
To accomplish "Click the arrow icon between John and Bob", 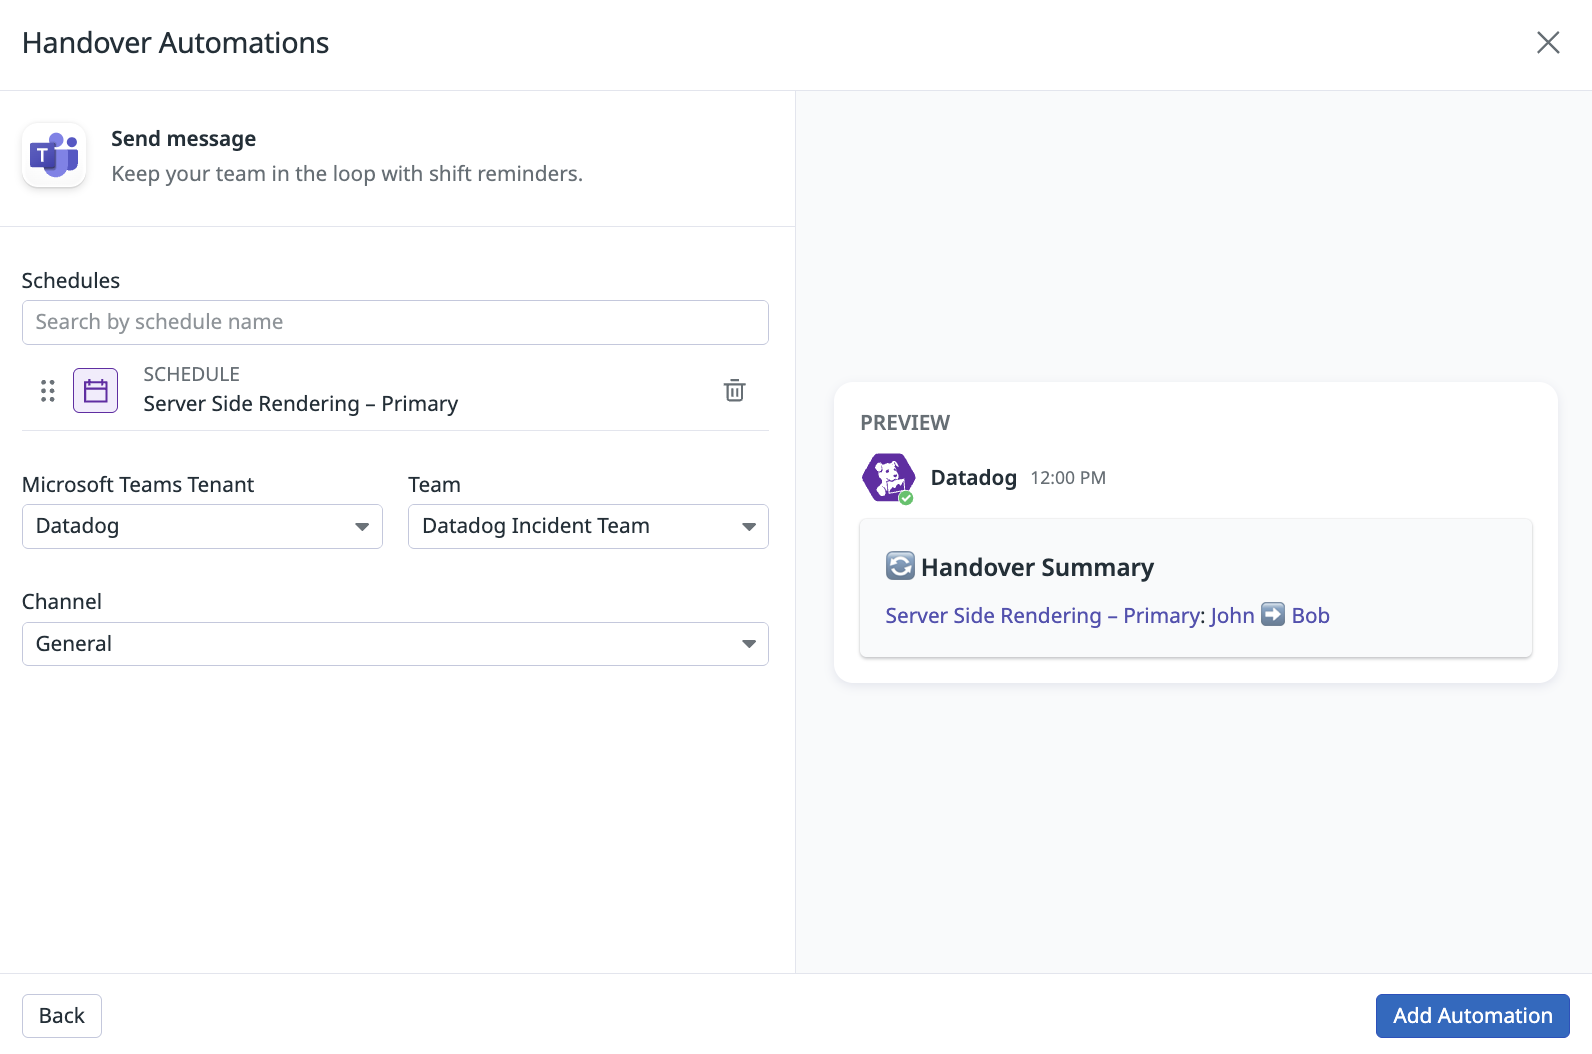I will coord(1272,614).
